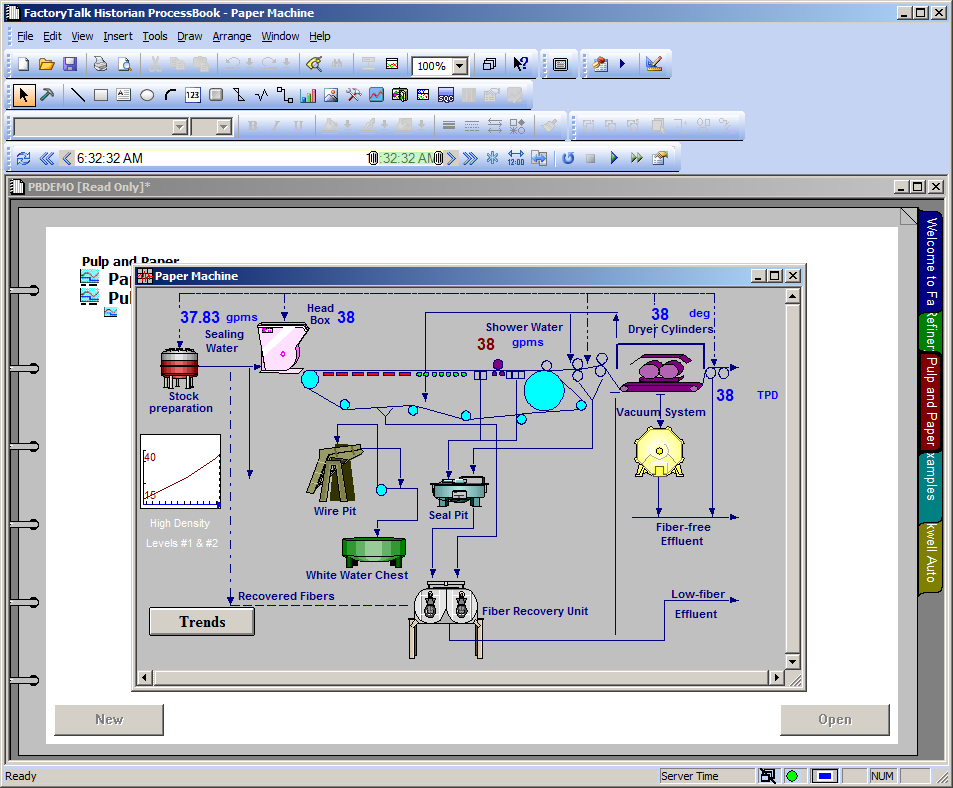Select the Ellipse drawing tool

[x=147, y=95]
